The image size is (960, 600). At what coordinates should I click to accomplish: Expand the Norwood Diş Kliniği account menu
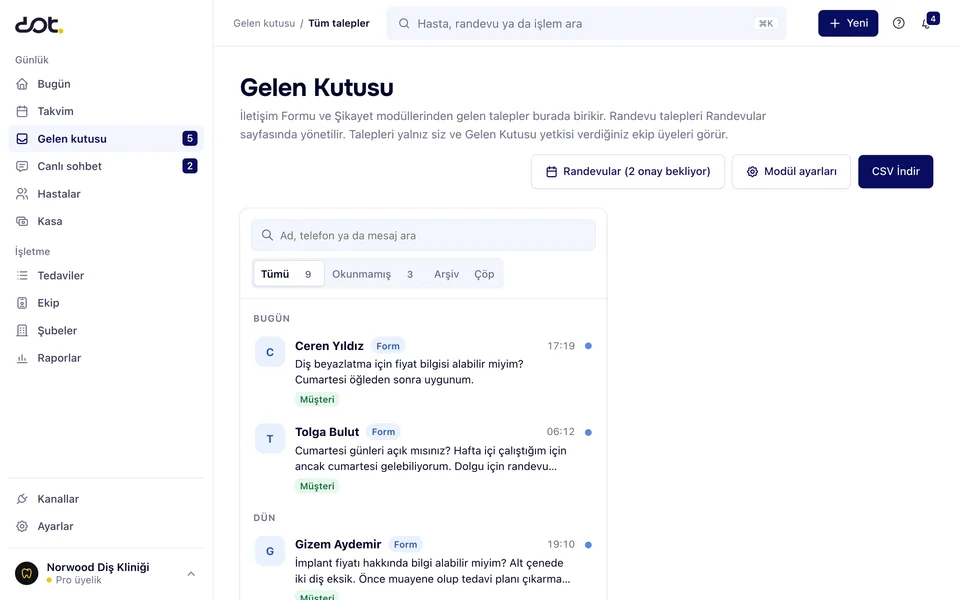(x=191, y=574)
